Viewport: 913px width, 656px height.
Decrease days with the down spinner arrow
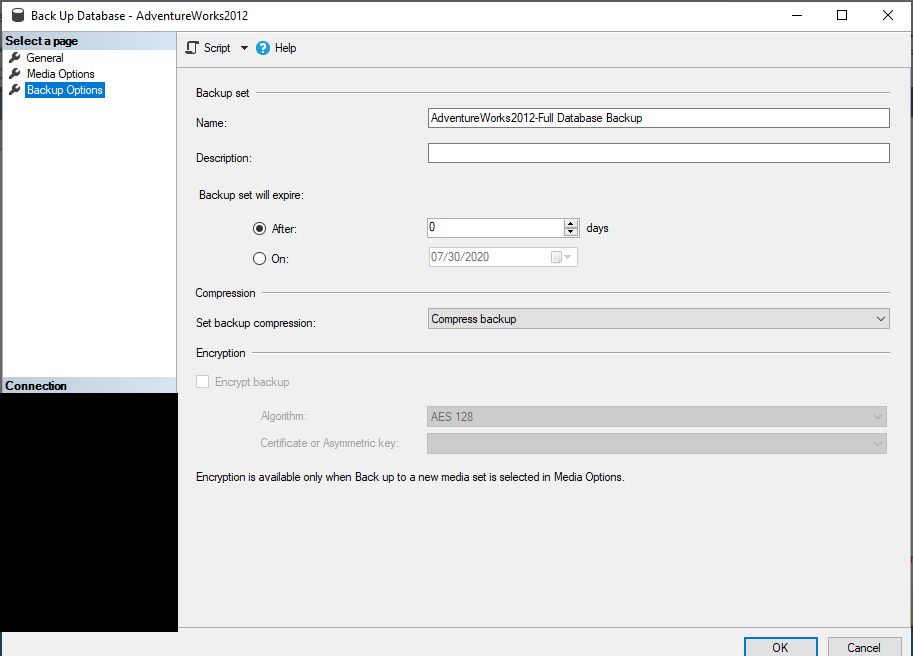(571, 232)
